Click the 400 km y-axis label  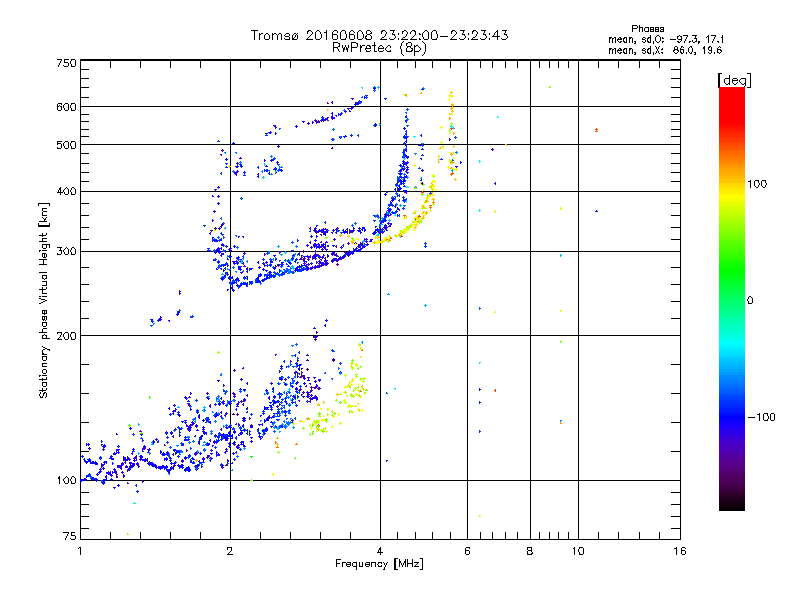(66, 192)
